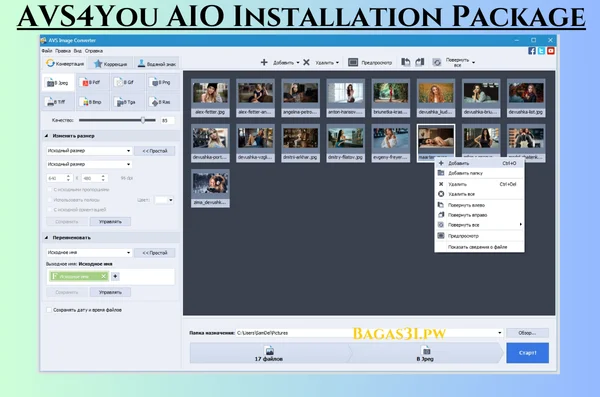Open the YouTube icon link
600x397 pixels.
(551, 51)
